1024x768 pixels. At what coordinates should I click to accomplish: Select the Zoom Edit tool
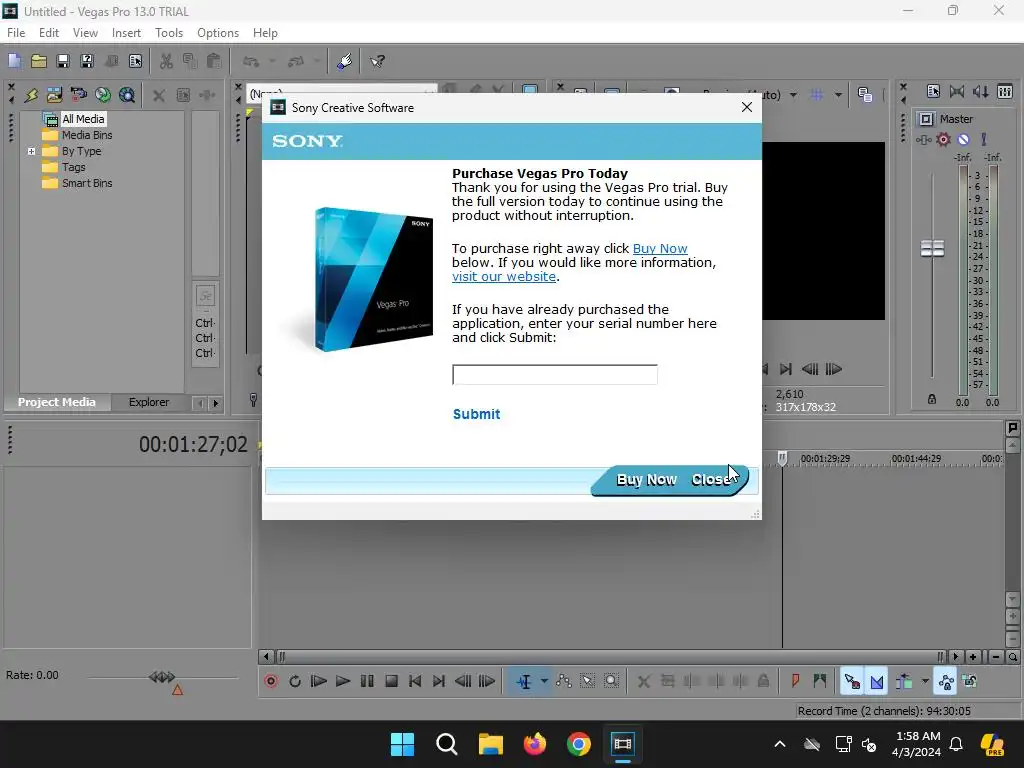[x=611, y=681]
